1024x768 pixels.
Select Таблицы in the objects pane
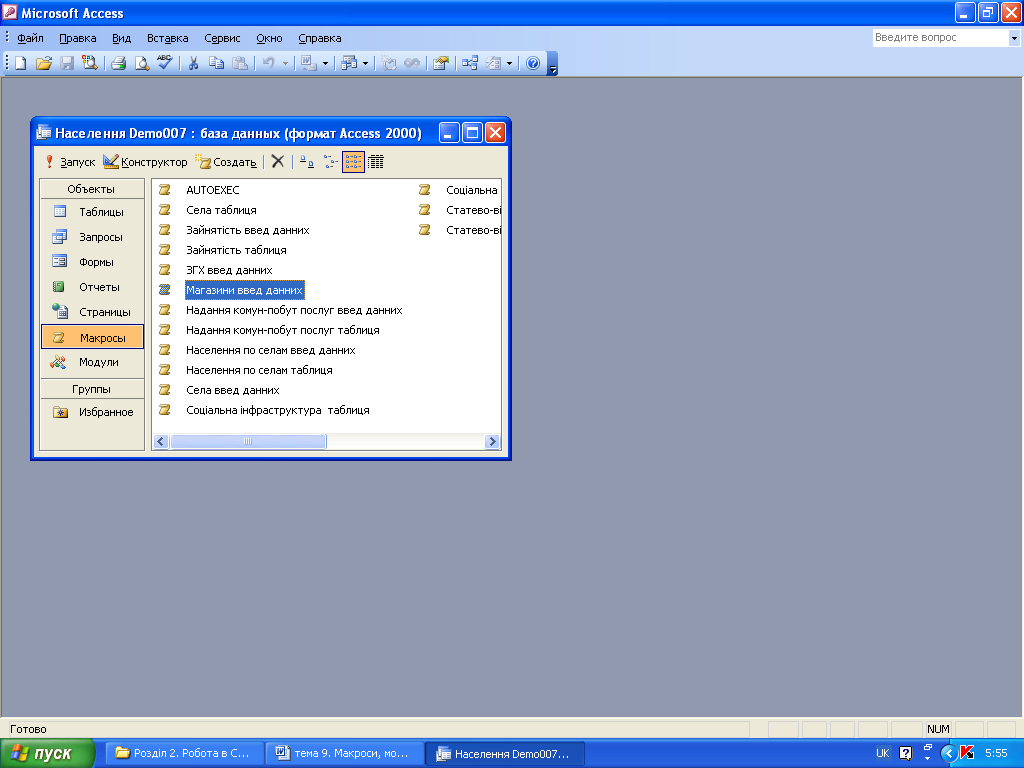tap(91, 212)
